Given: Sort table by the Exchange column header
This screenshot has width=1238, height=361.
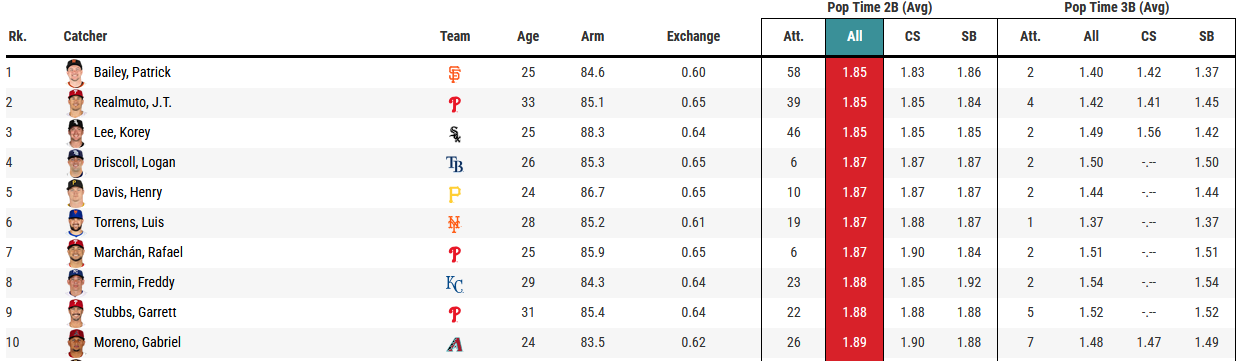Looking at the screenshot, I should [x=693, y=37].
